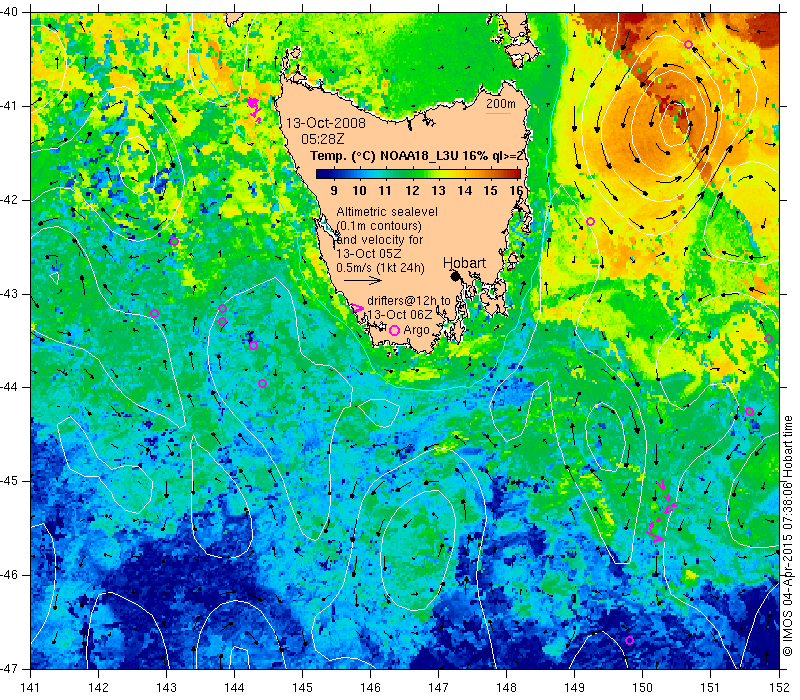
Task: Click the color bar tick label 14
Action: click(464, 190)
